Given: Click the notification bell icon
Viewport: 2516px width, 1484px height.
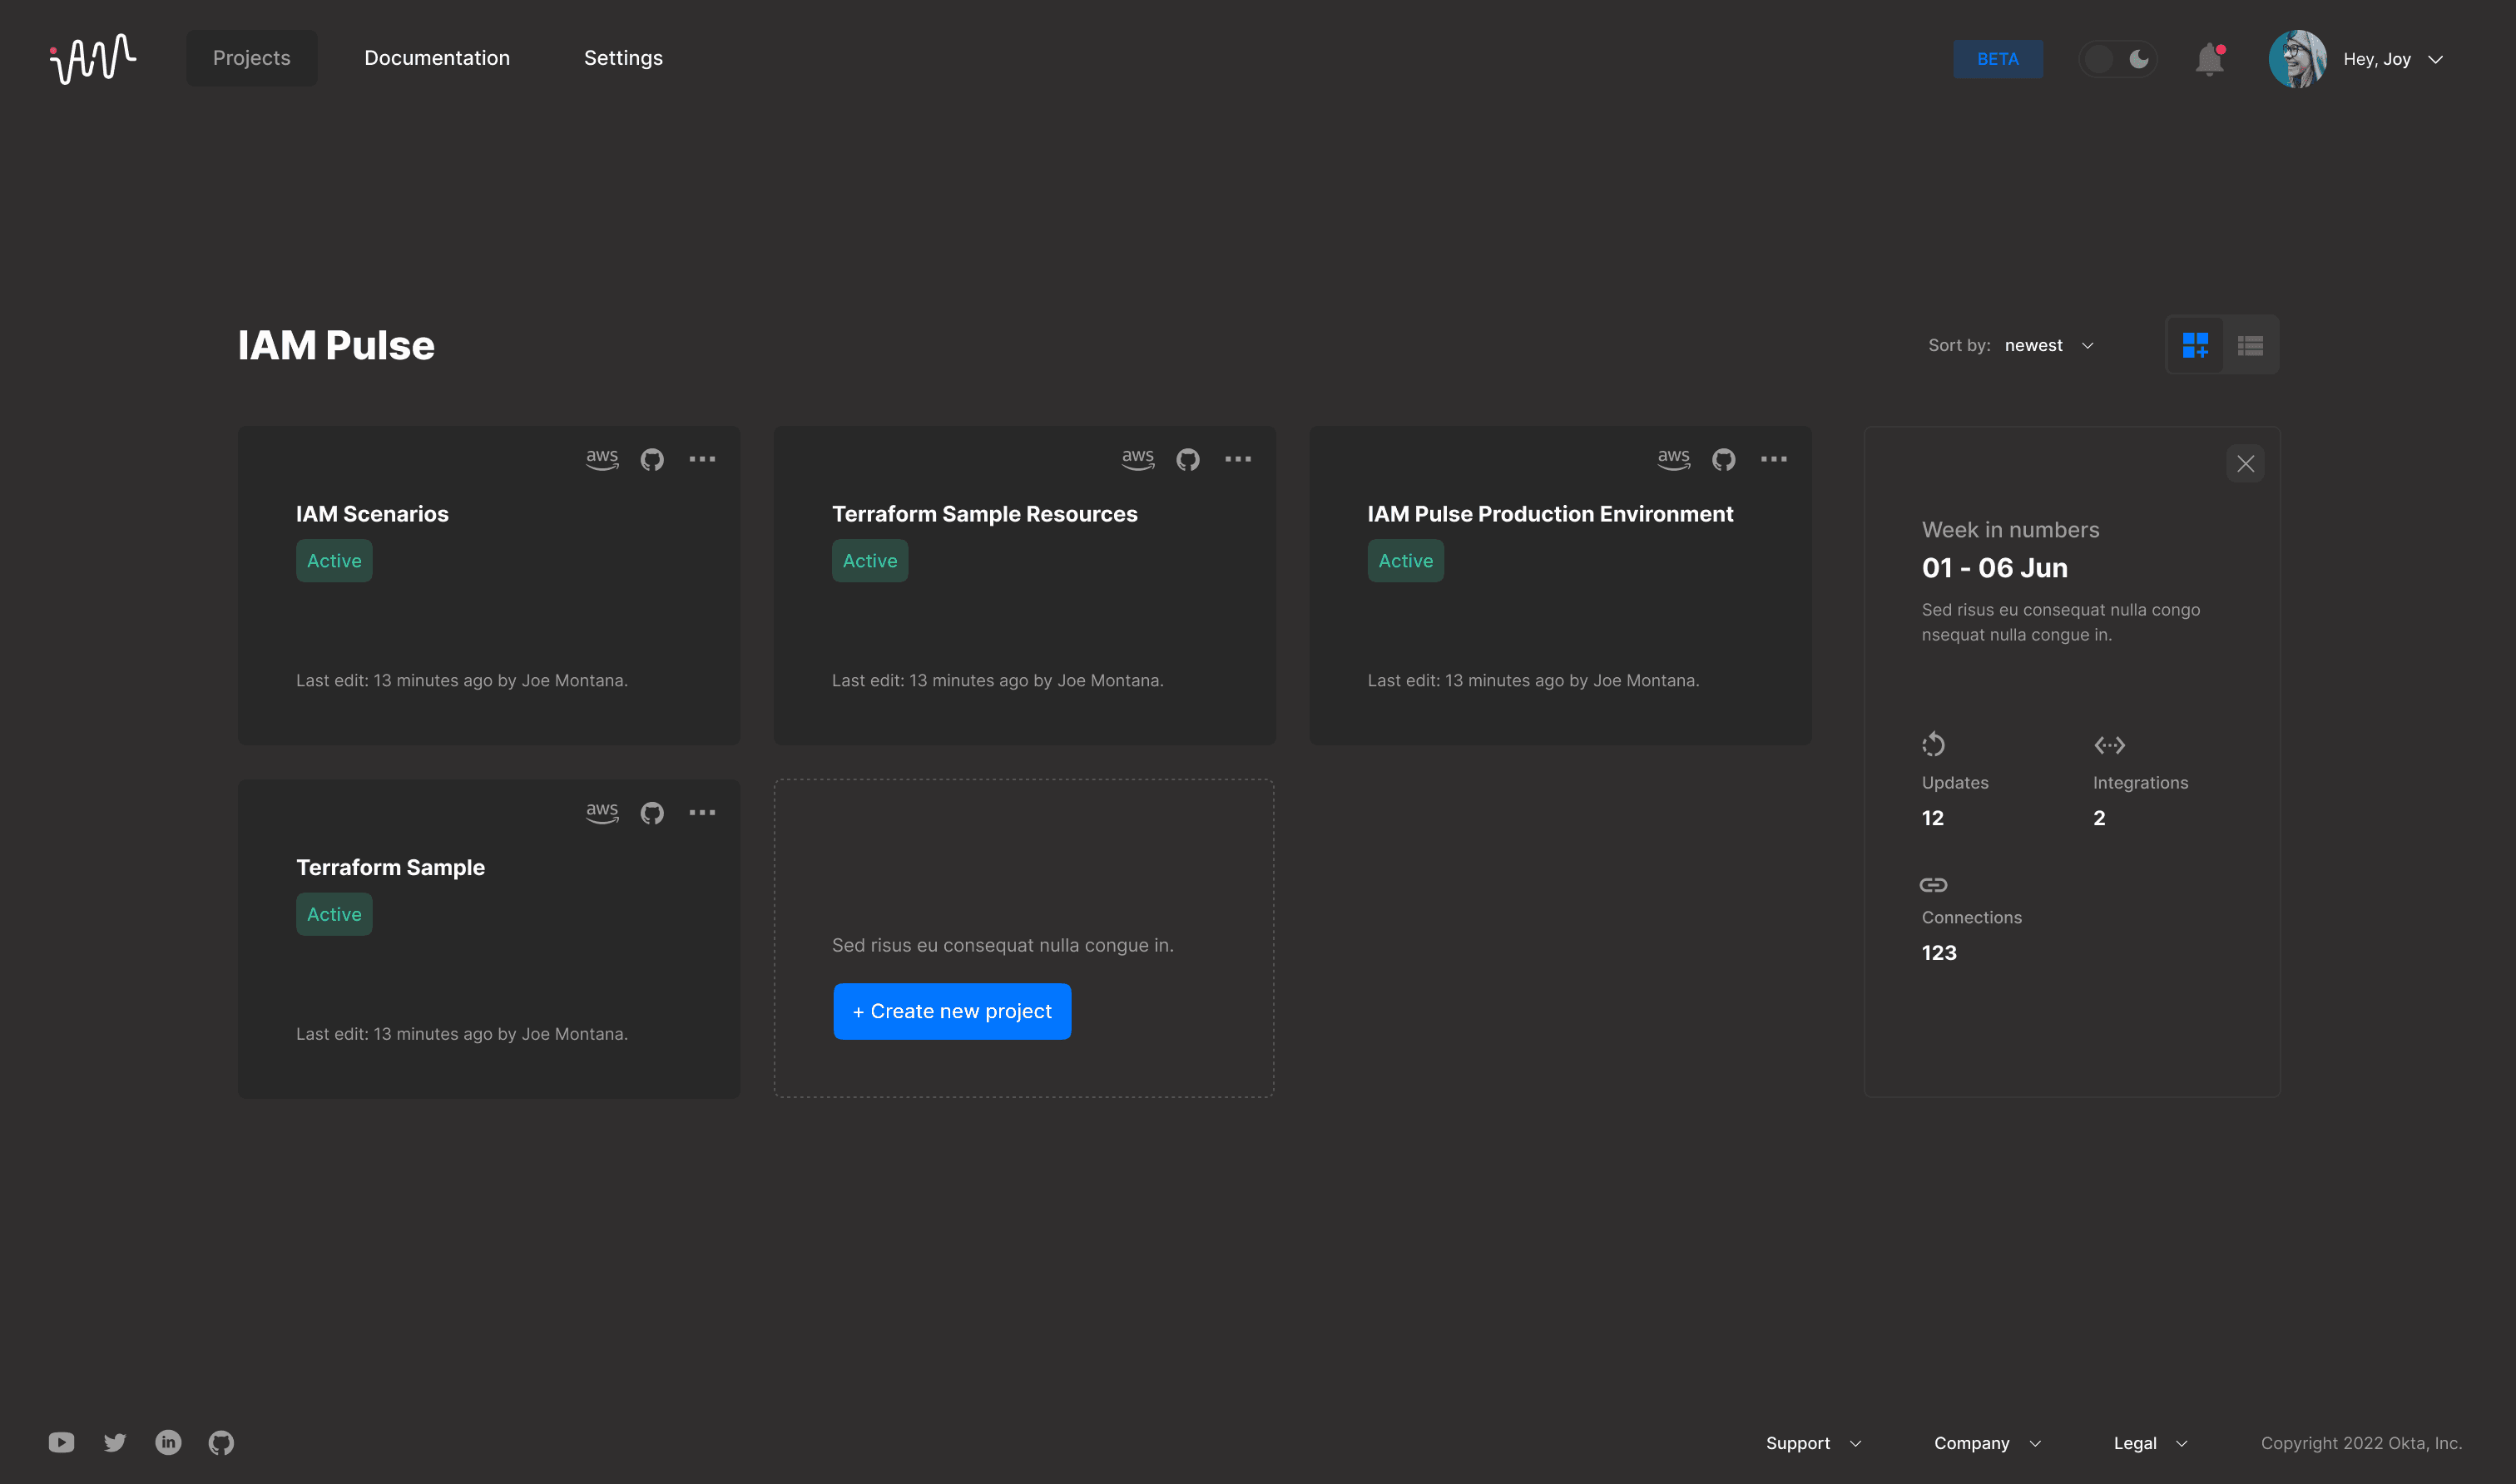Looking at the screenshot, I should (x=2209, y=60).
